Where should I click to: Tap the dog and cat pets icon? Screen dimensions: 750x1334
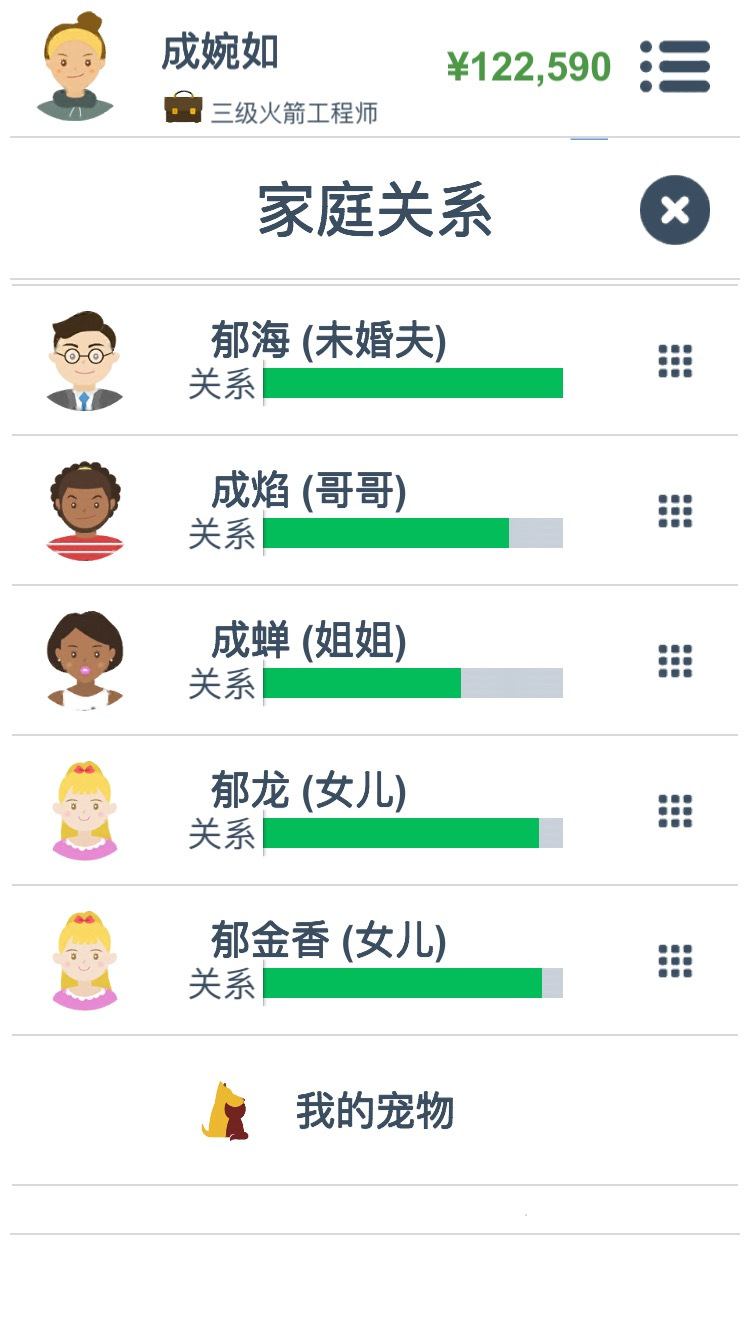pyautogui.click(x=225, y=1111)
